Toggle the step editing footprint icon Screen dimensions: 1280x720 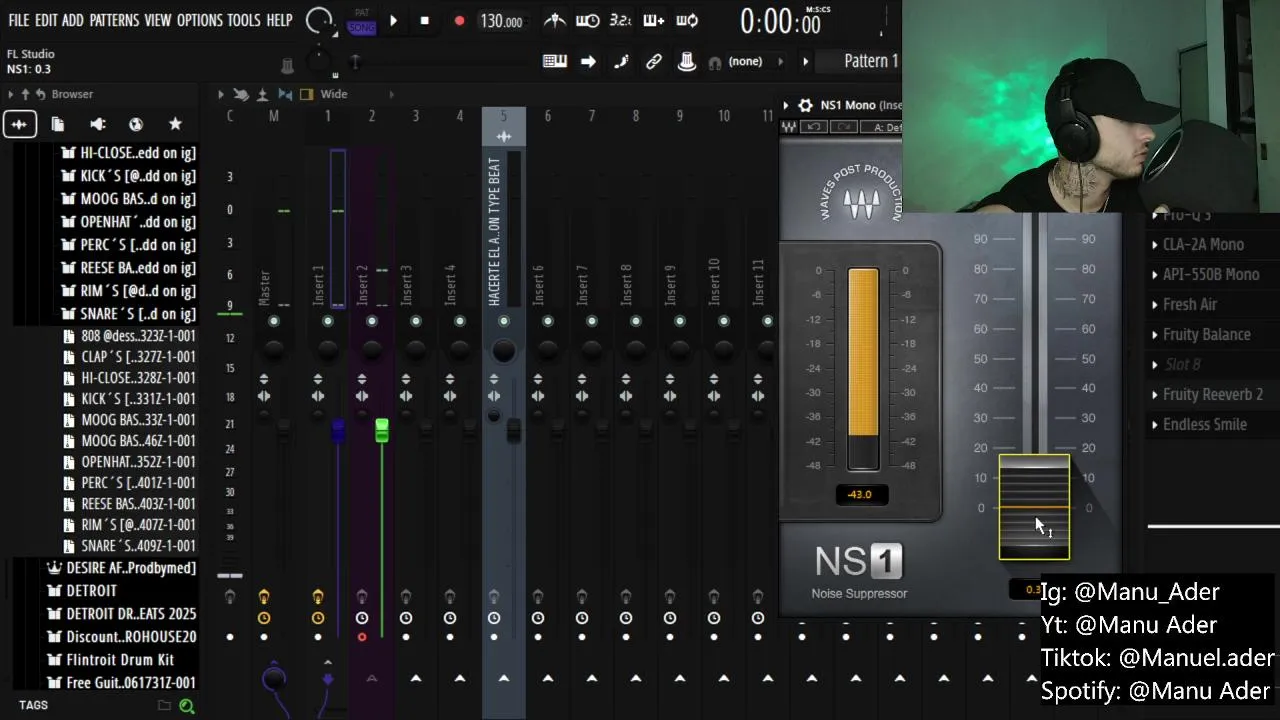click(621, 62)
